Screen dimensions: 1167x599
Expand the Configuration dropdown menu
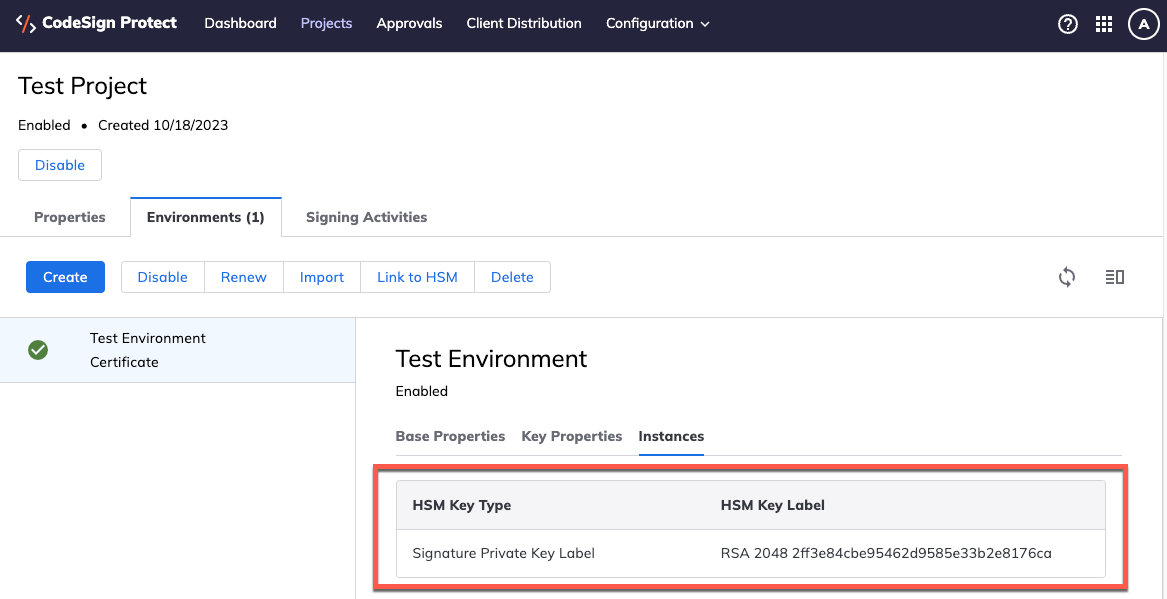click(x=657, y=24)
